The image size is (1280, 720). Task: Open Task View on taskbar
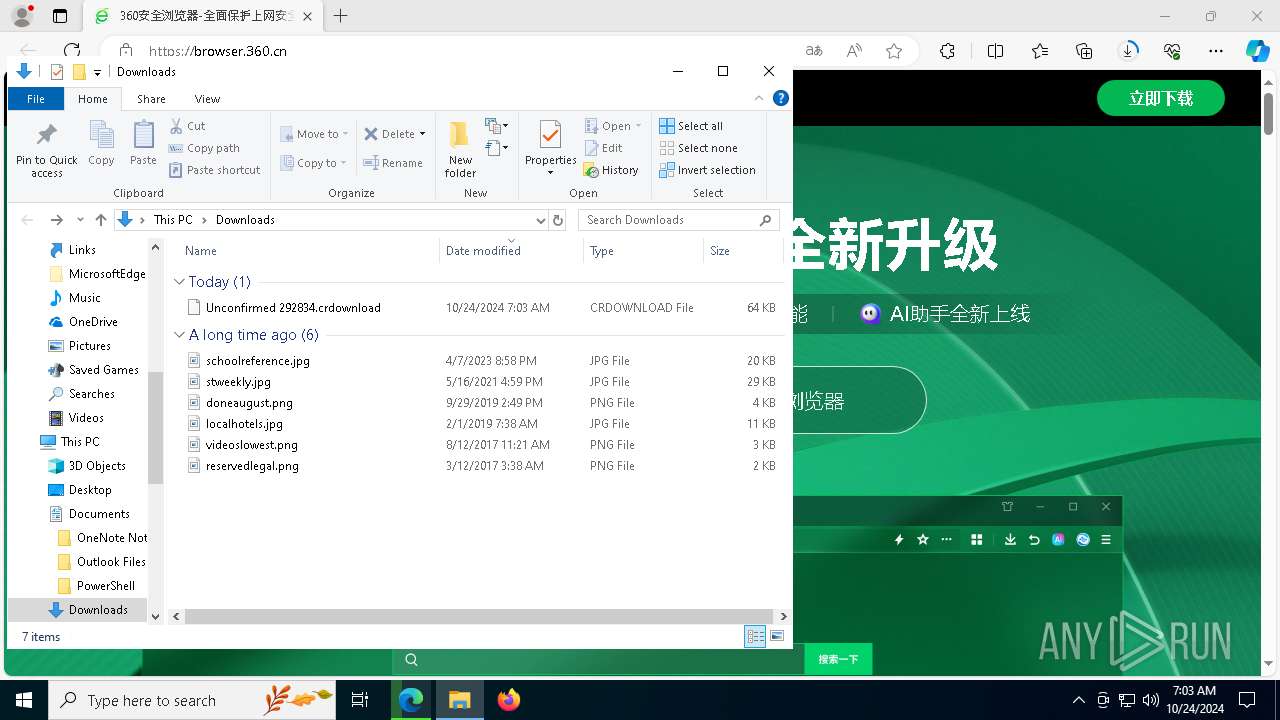point(361,700)
